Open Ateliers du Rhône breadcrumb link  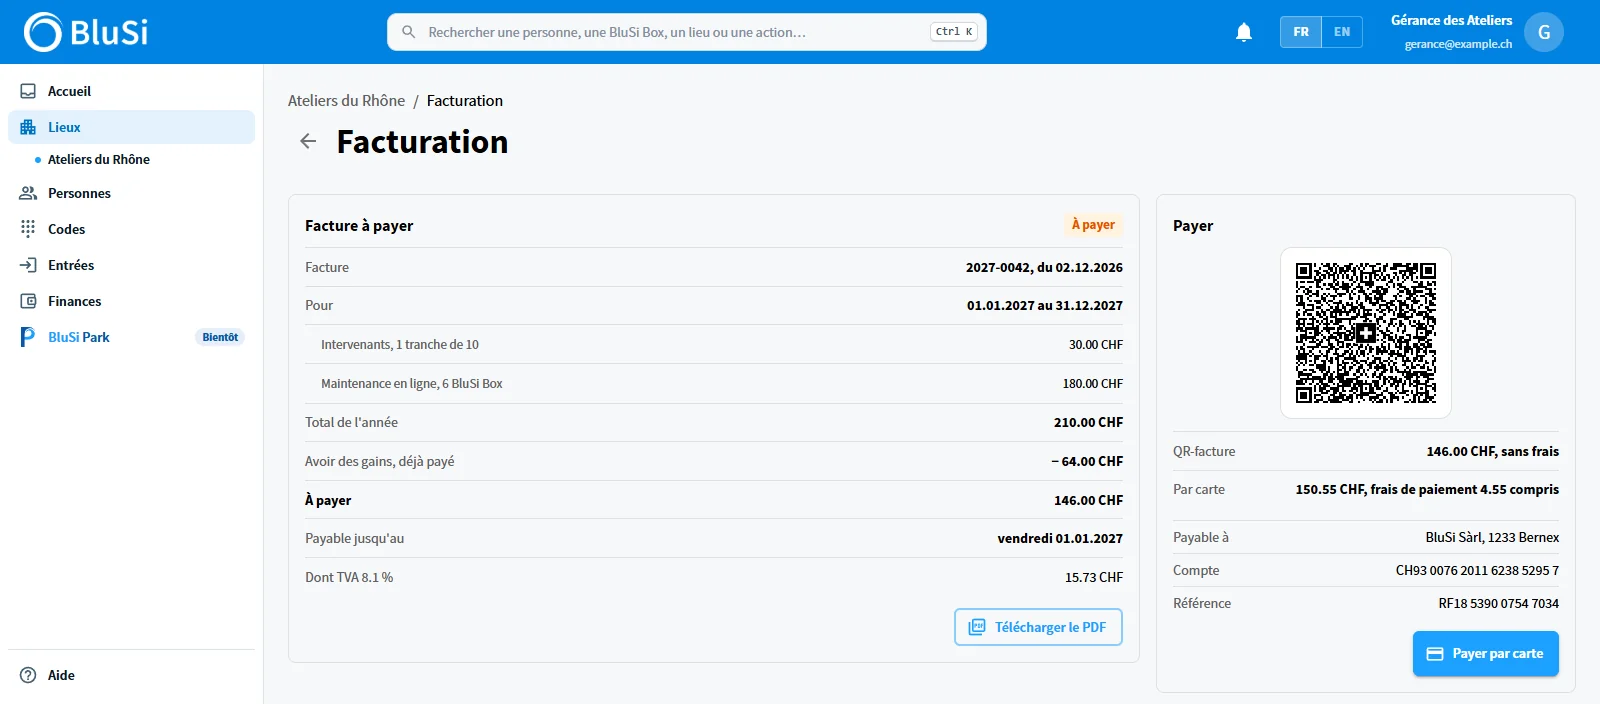tap(346, 100)
